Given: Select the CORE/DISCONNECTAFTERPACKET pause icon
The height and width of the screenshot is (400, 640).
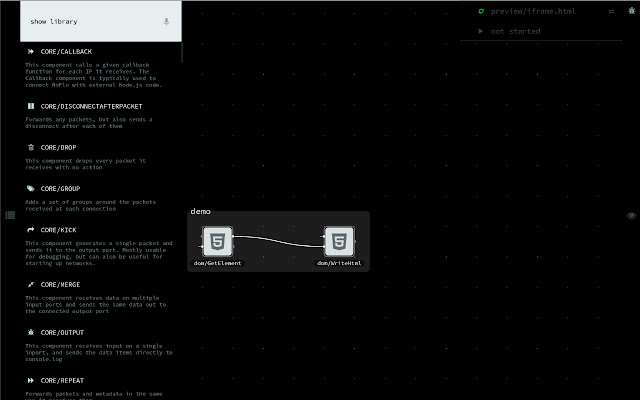Looking at the screenshot, I should [31, 106].
